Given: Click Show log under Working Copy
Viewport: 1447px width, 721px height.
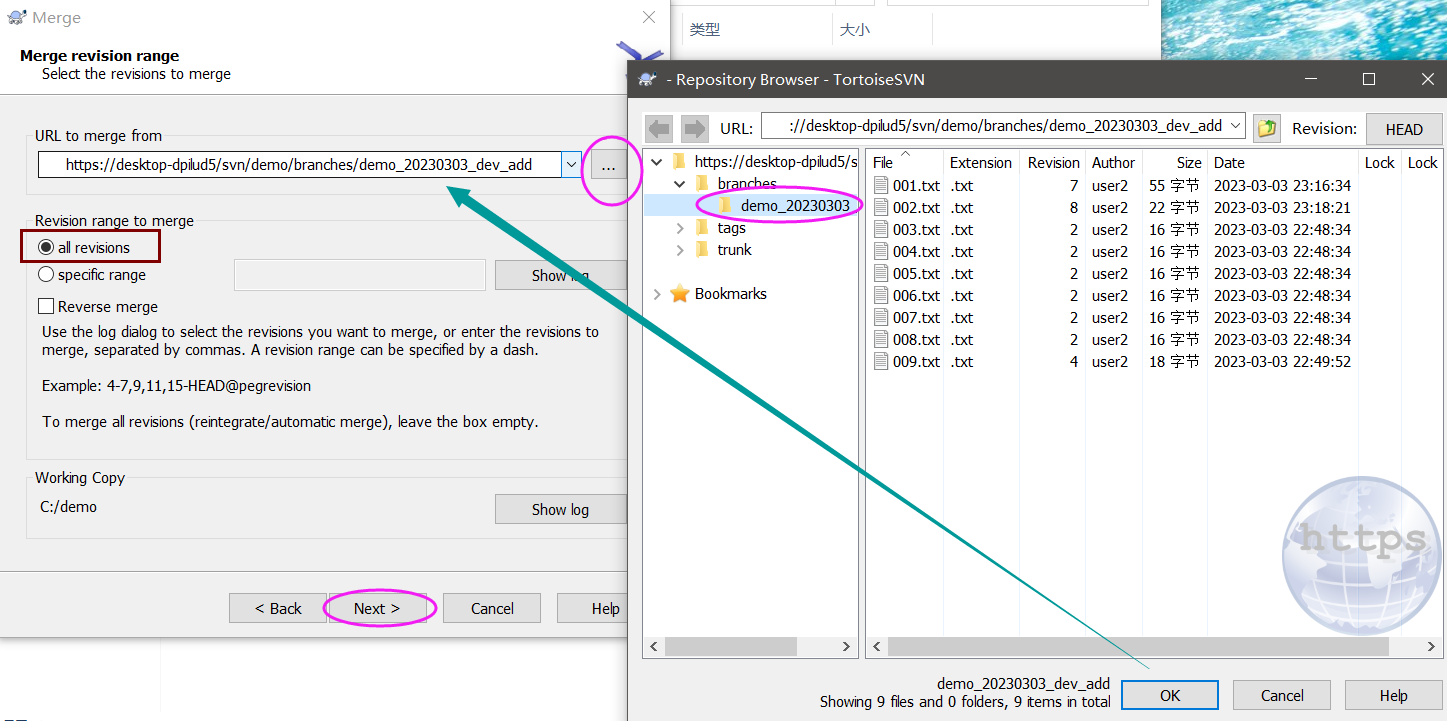Looking at the screenshot, I should pos(560,509).
